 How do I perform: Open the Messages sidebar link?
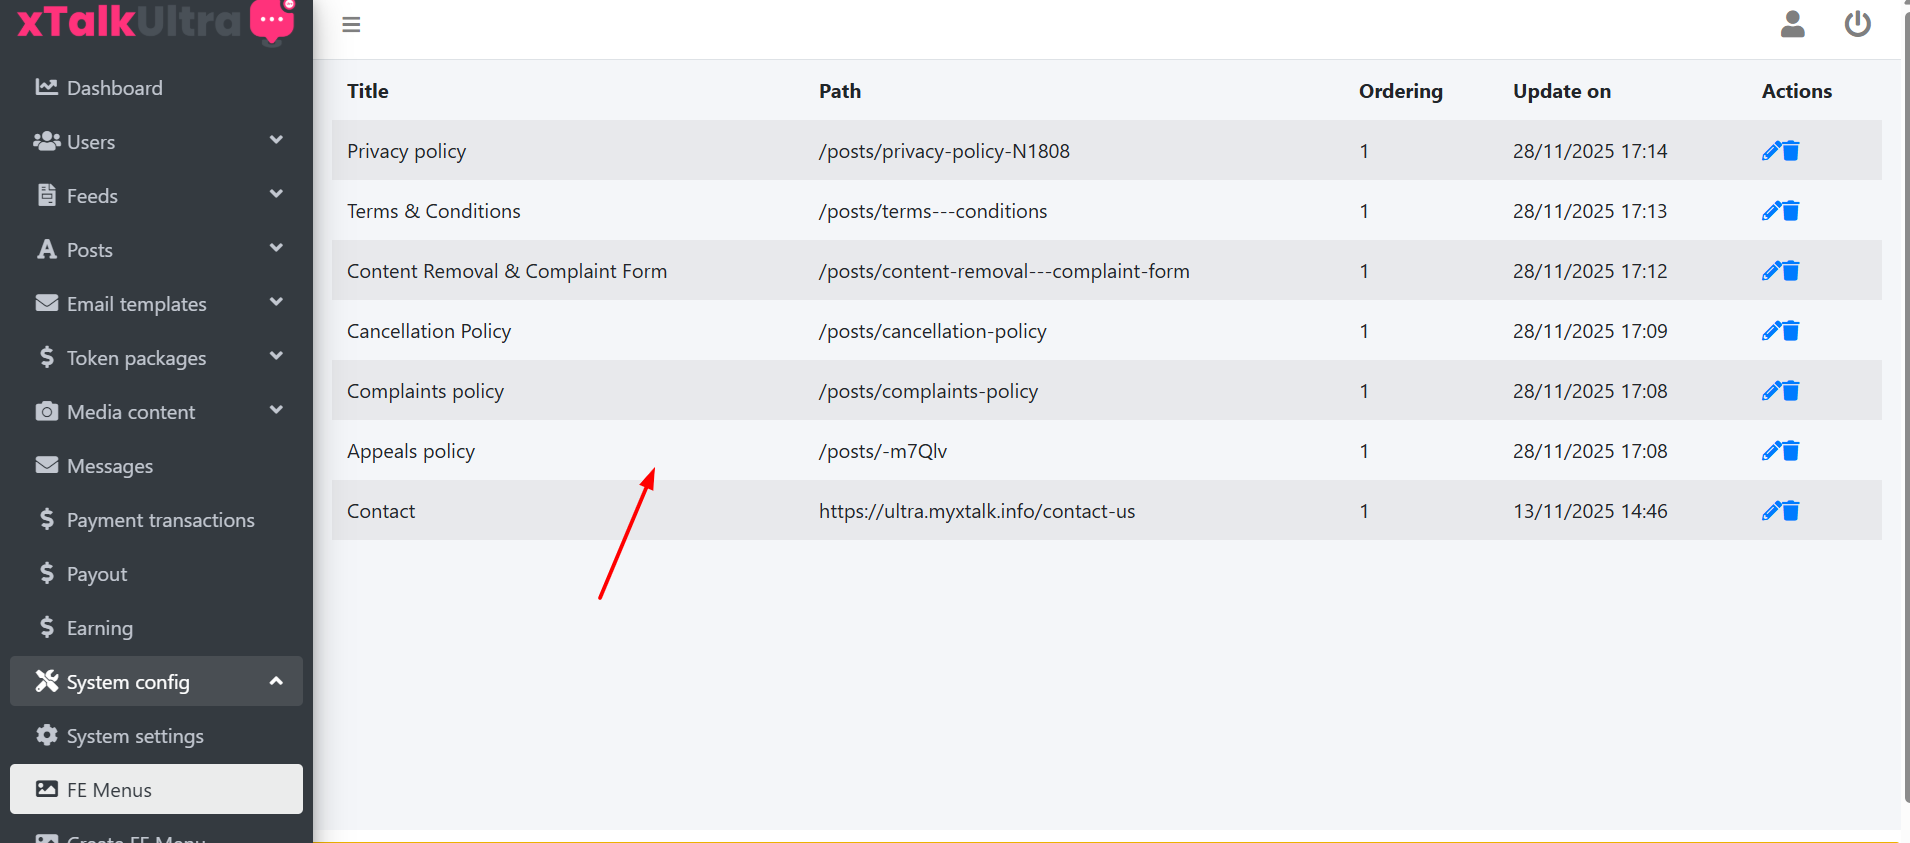click(109, 466)
